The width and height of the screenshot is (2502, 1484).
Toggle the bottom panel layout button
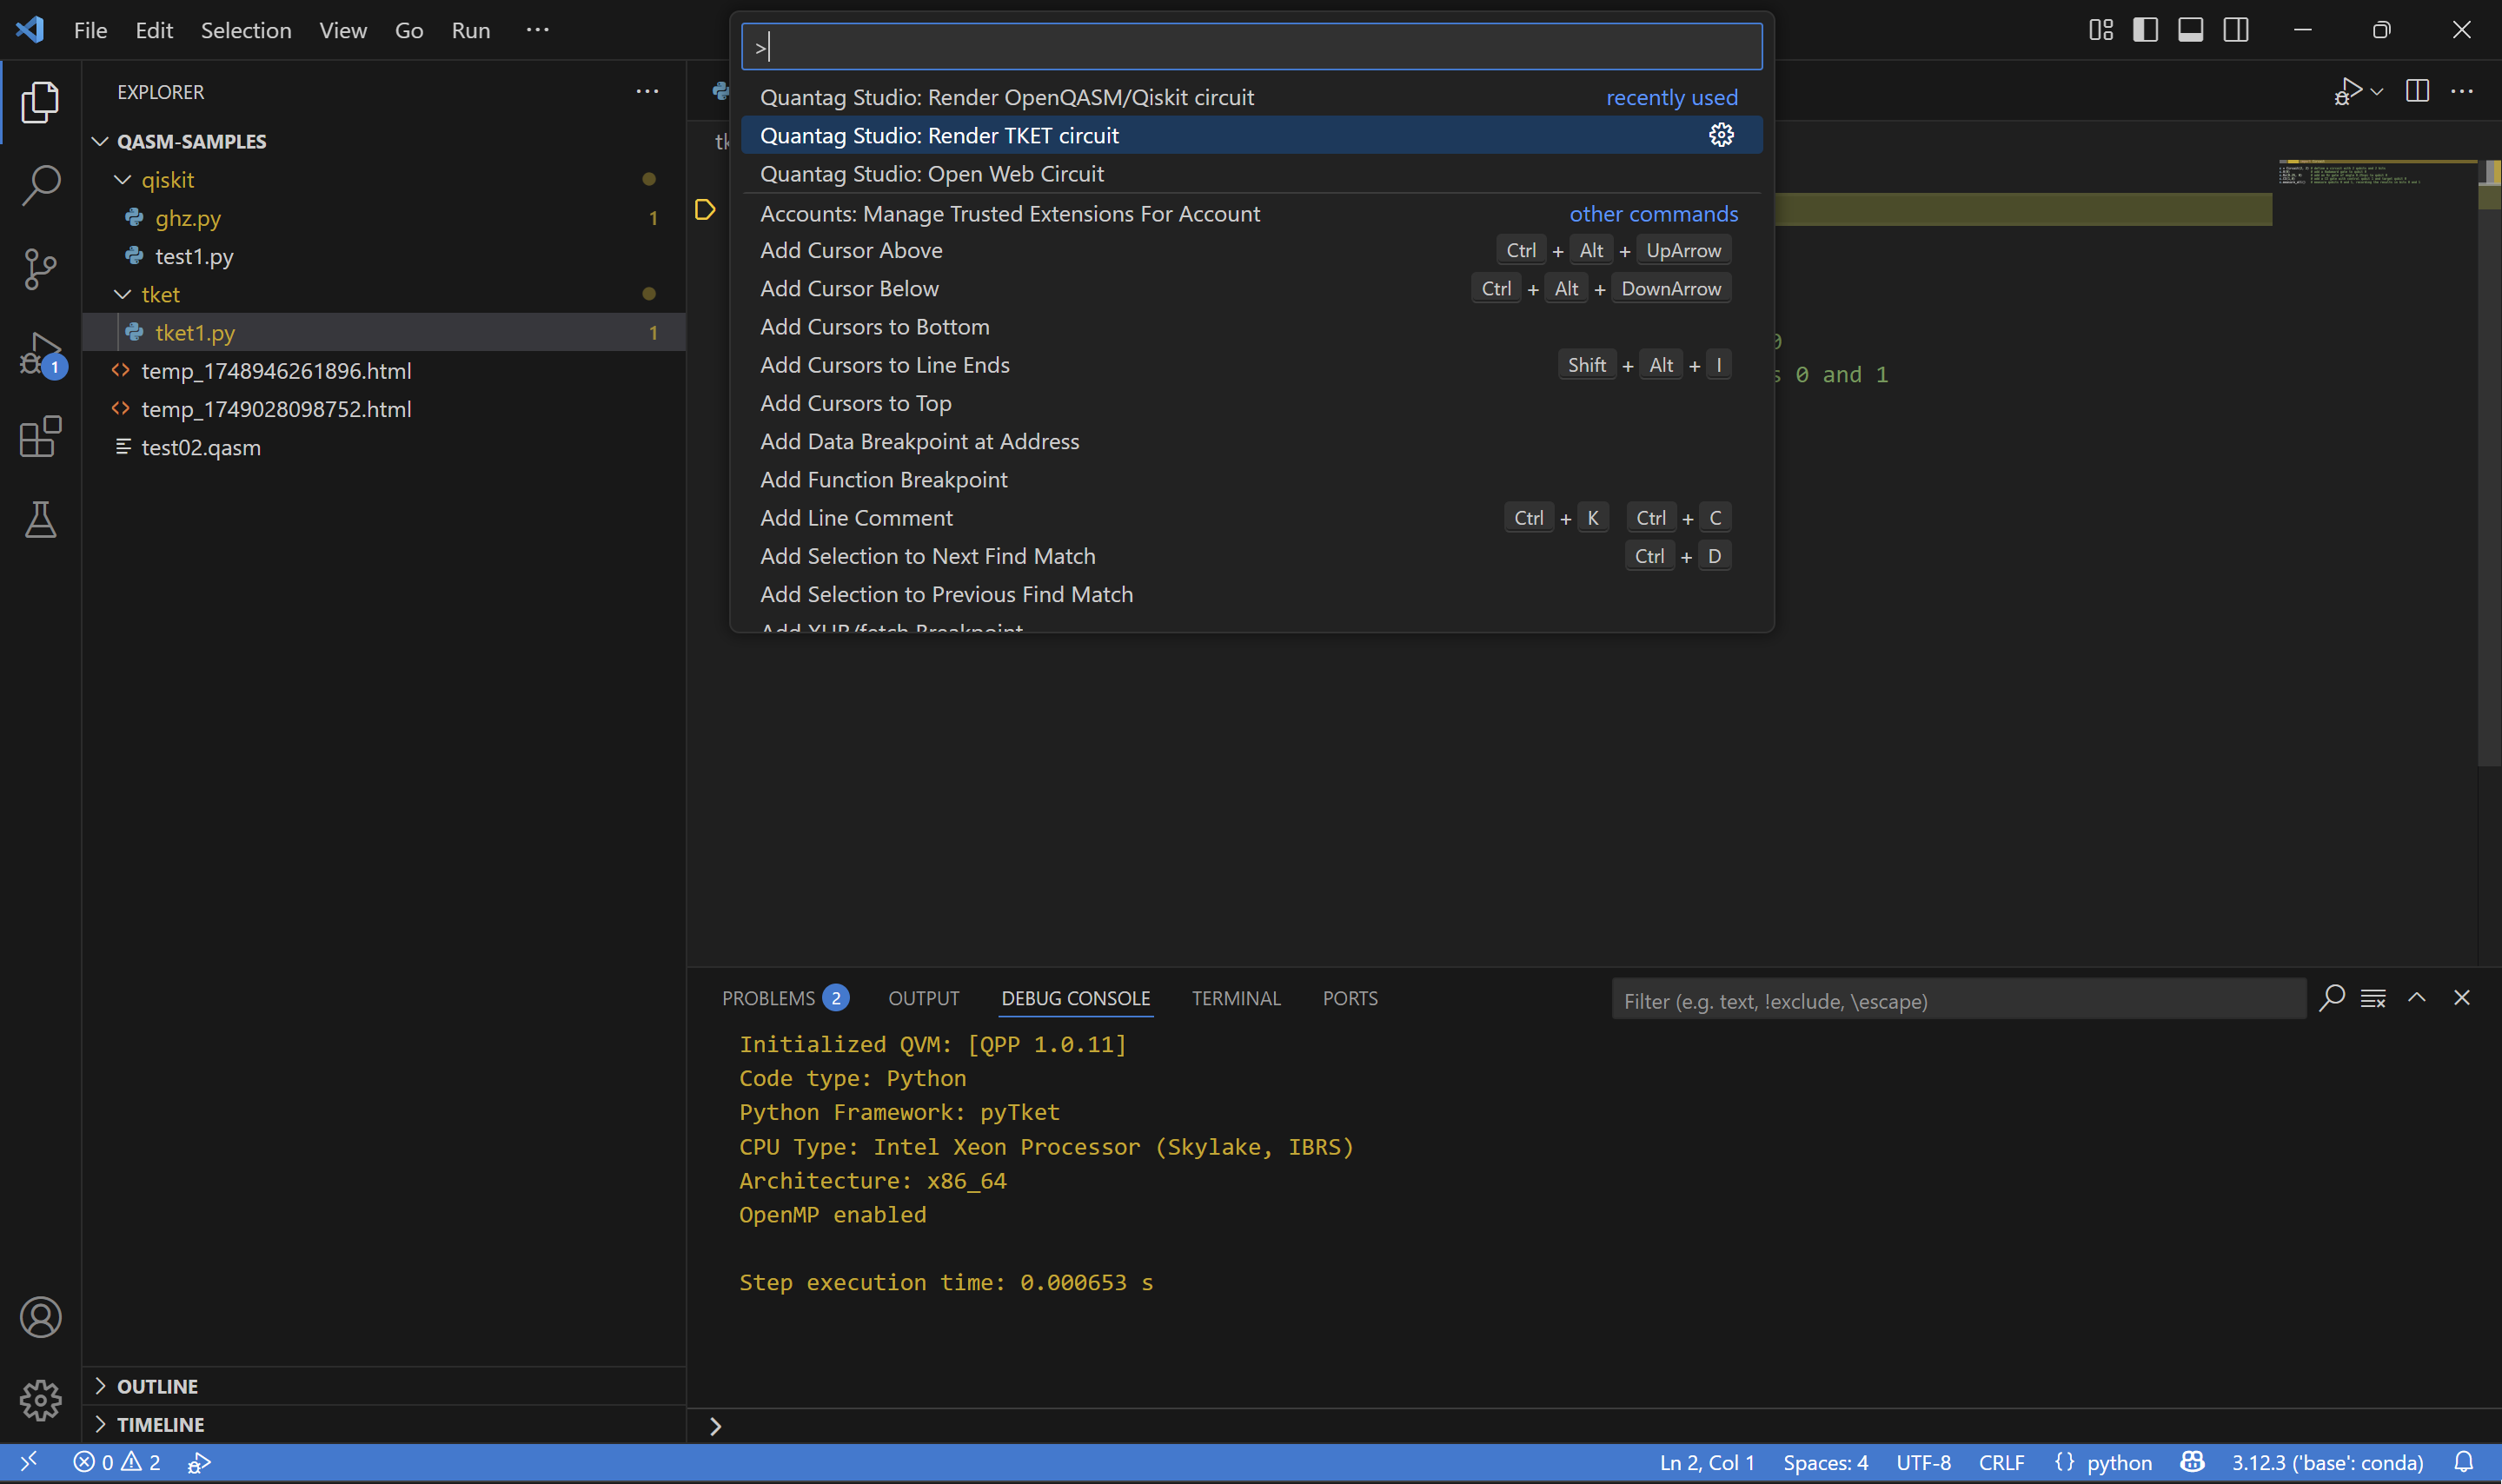tap(2190, 30)
